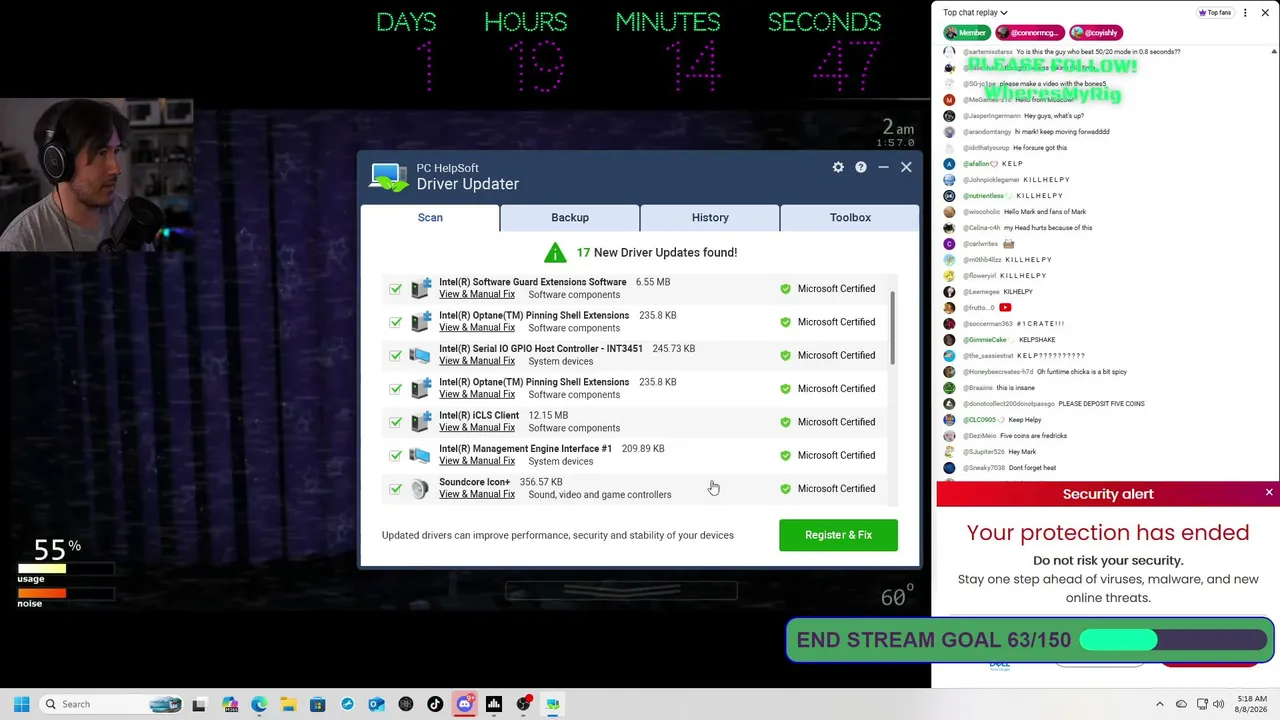Uncheck Intel Serial IO GPIO Host Controller driver
1280x720 pixels.
coord(396,355)
